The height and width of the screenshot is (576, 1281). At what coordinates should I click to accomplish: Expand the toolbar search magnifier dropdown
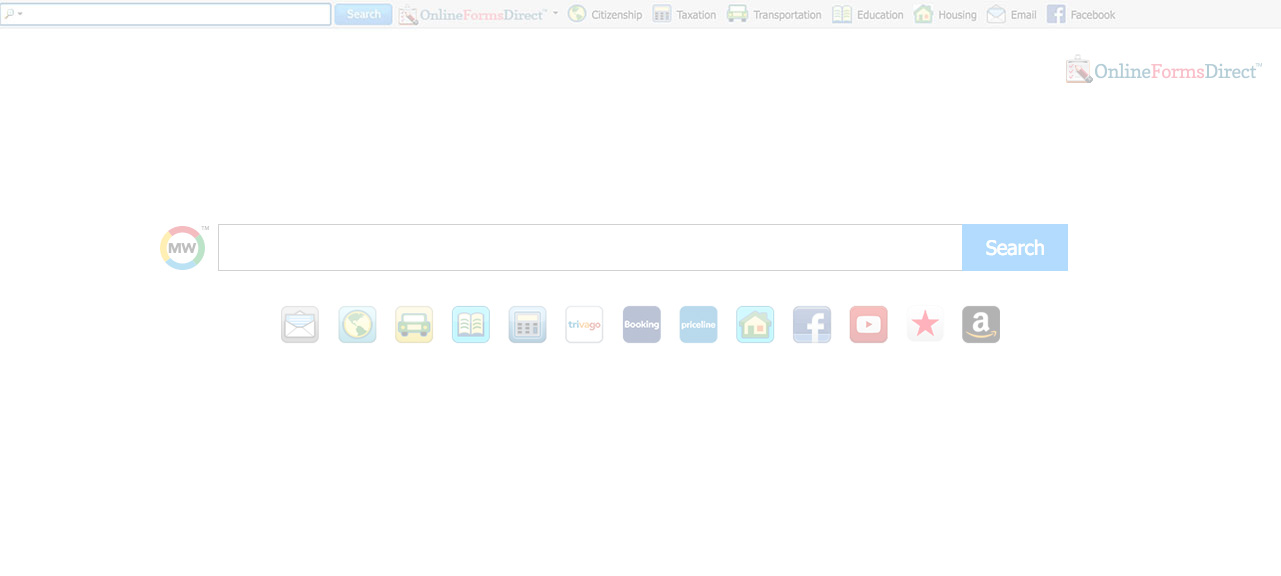pyautogui.click(x=13, y=14)
